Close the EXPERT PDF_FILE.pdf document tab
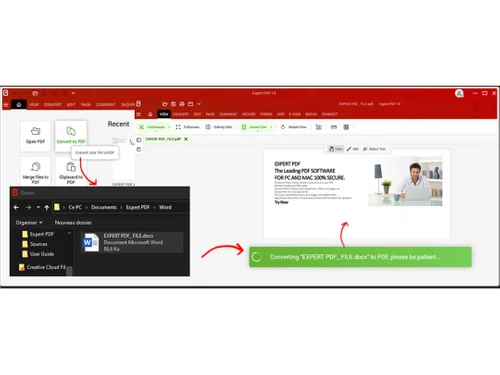Image resolution: width=500 pixels, height=375 pixels. pyautogui.click(x=186, y=139)
